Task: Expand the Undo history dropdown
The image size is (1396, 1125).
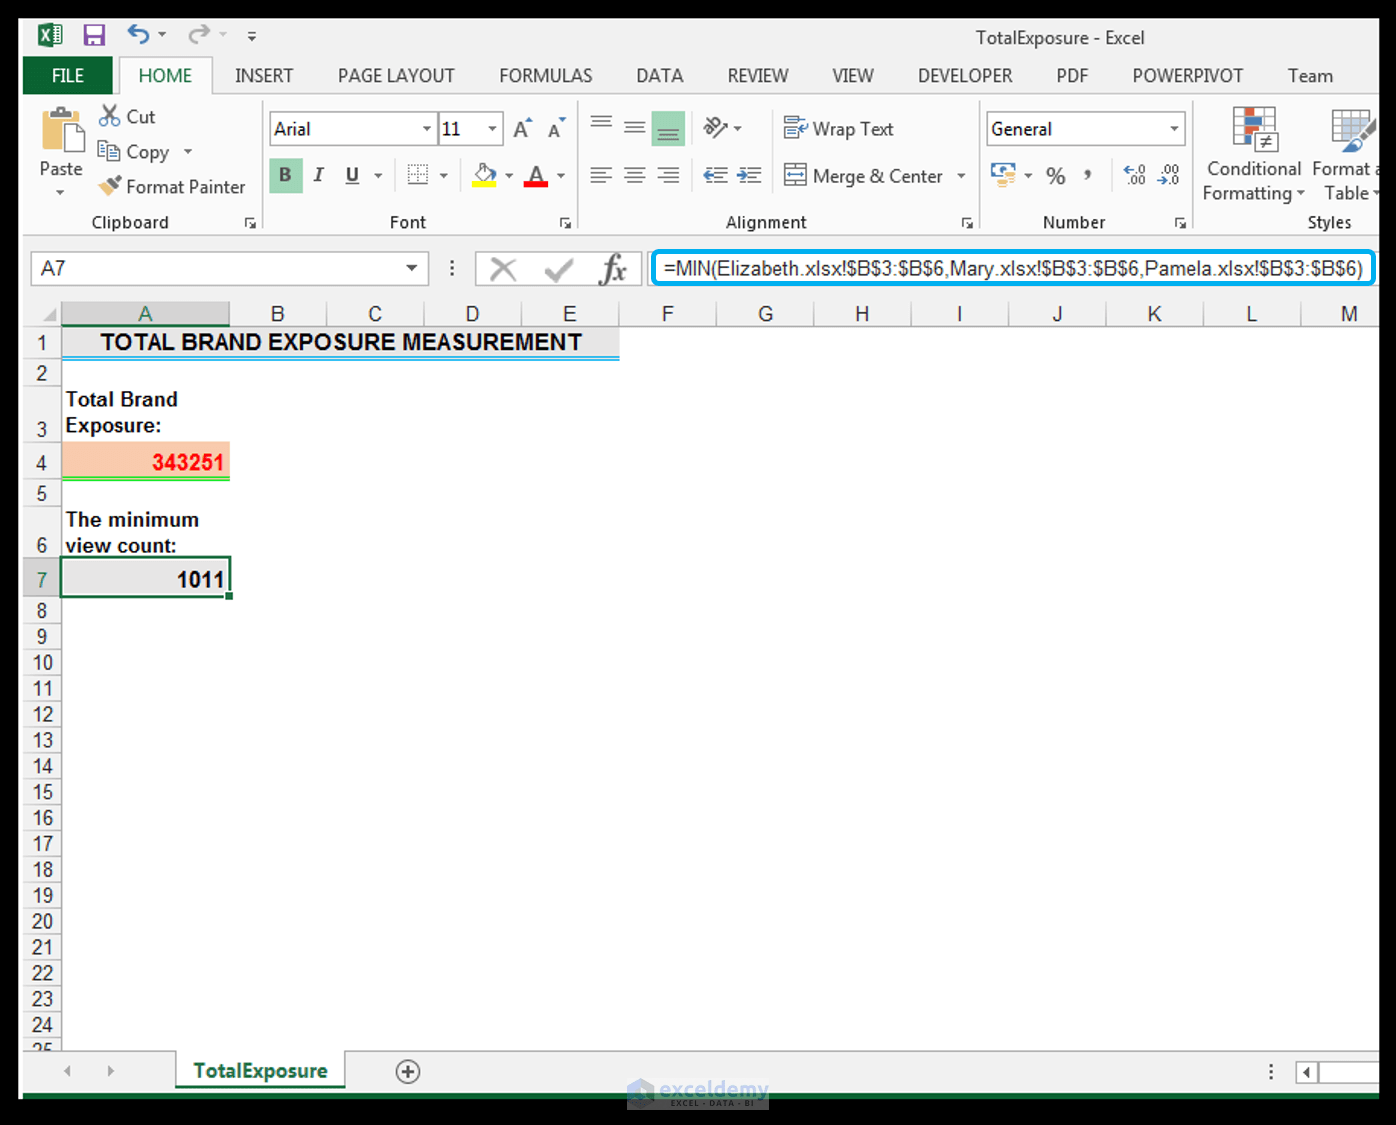Action: point(160,35)
